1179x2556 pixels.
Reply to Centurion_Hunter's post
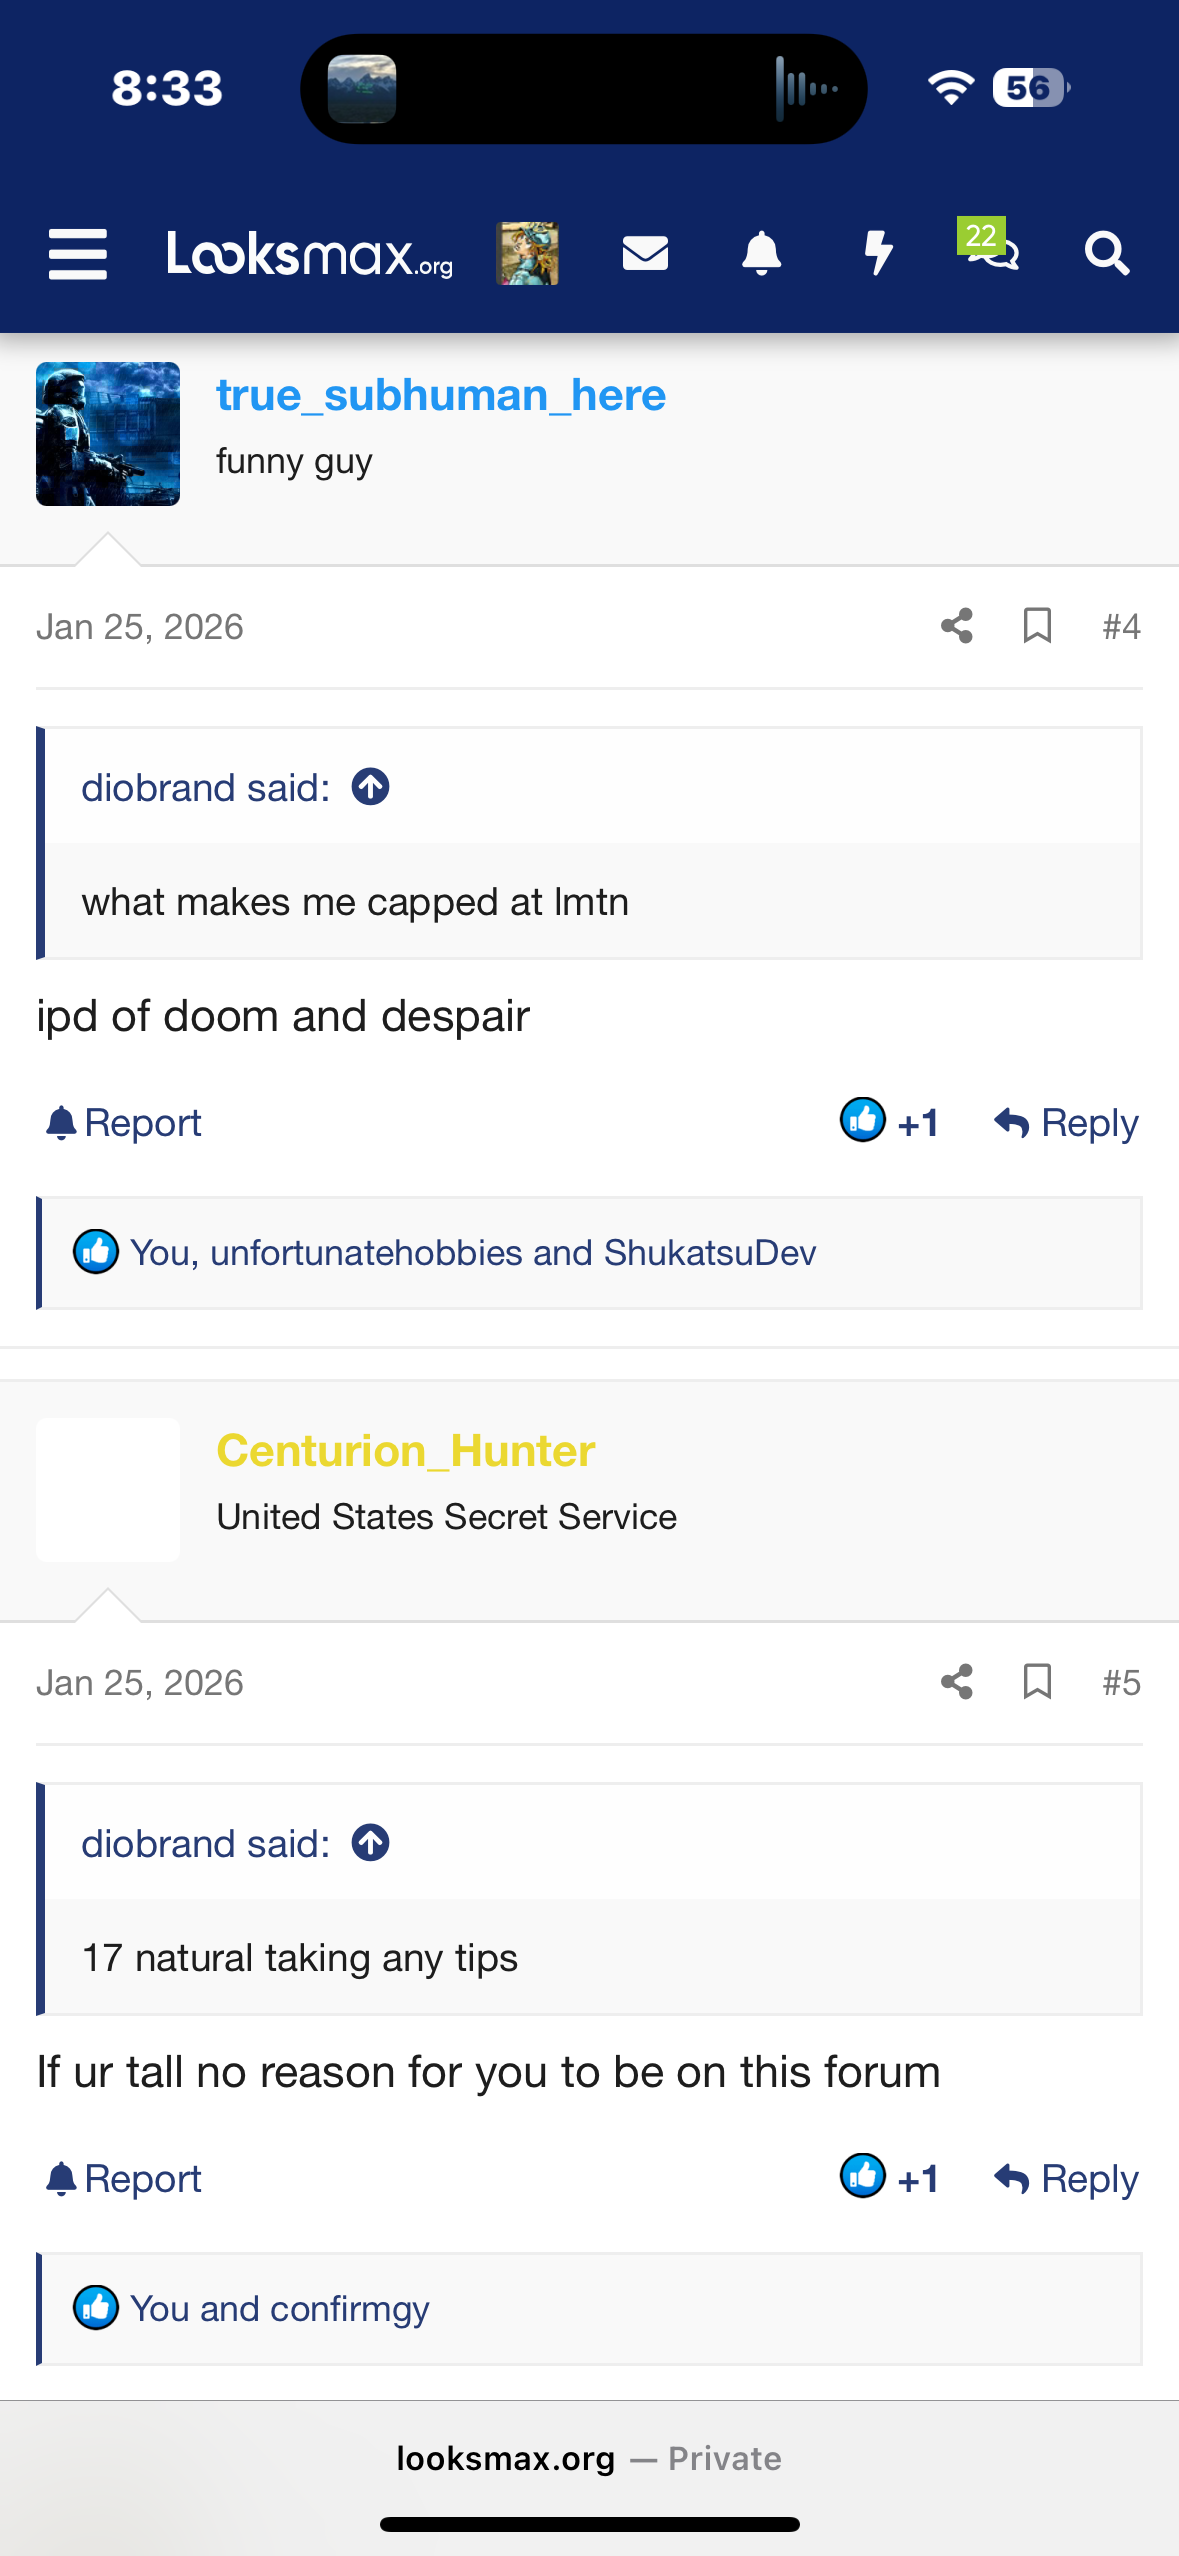coord(1066,2179)
